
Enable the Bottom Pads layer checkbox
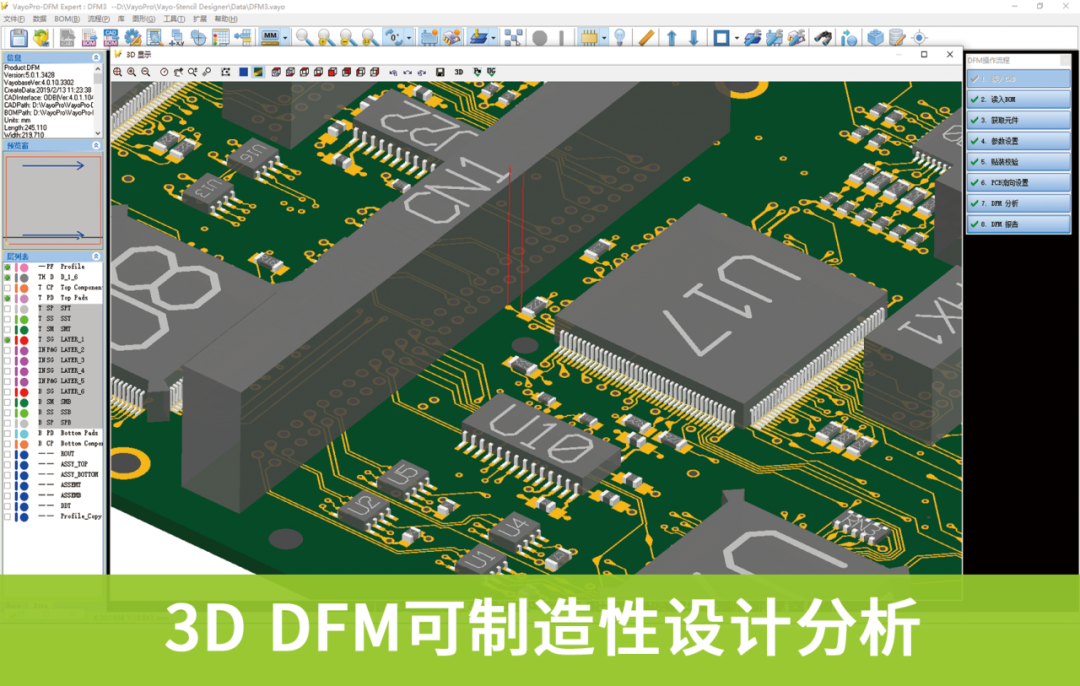coord(8,434)
